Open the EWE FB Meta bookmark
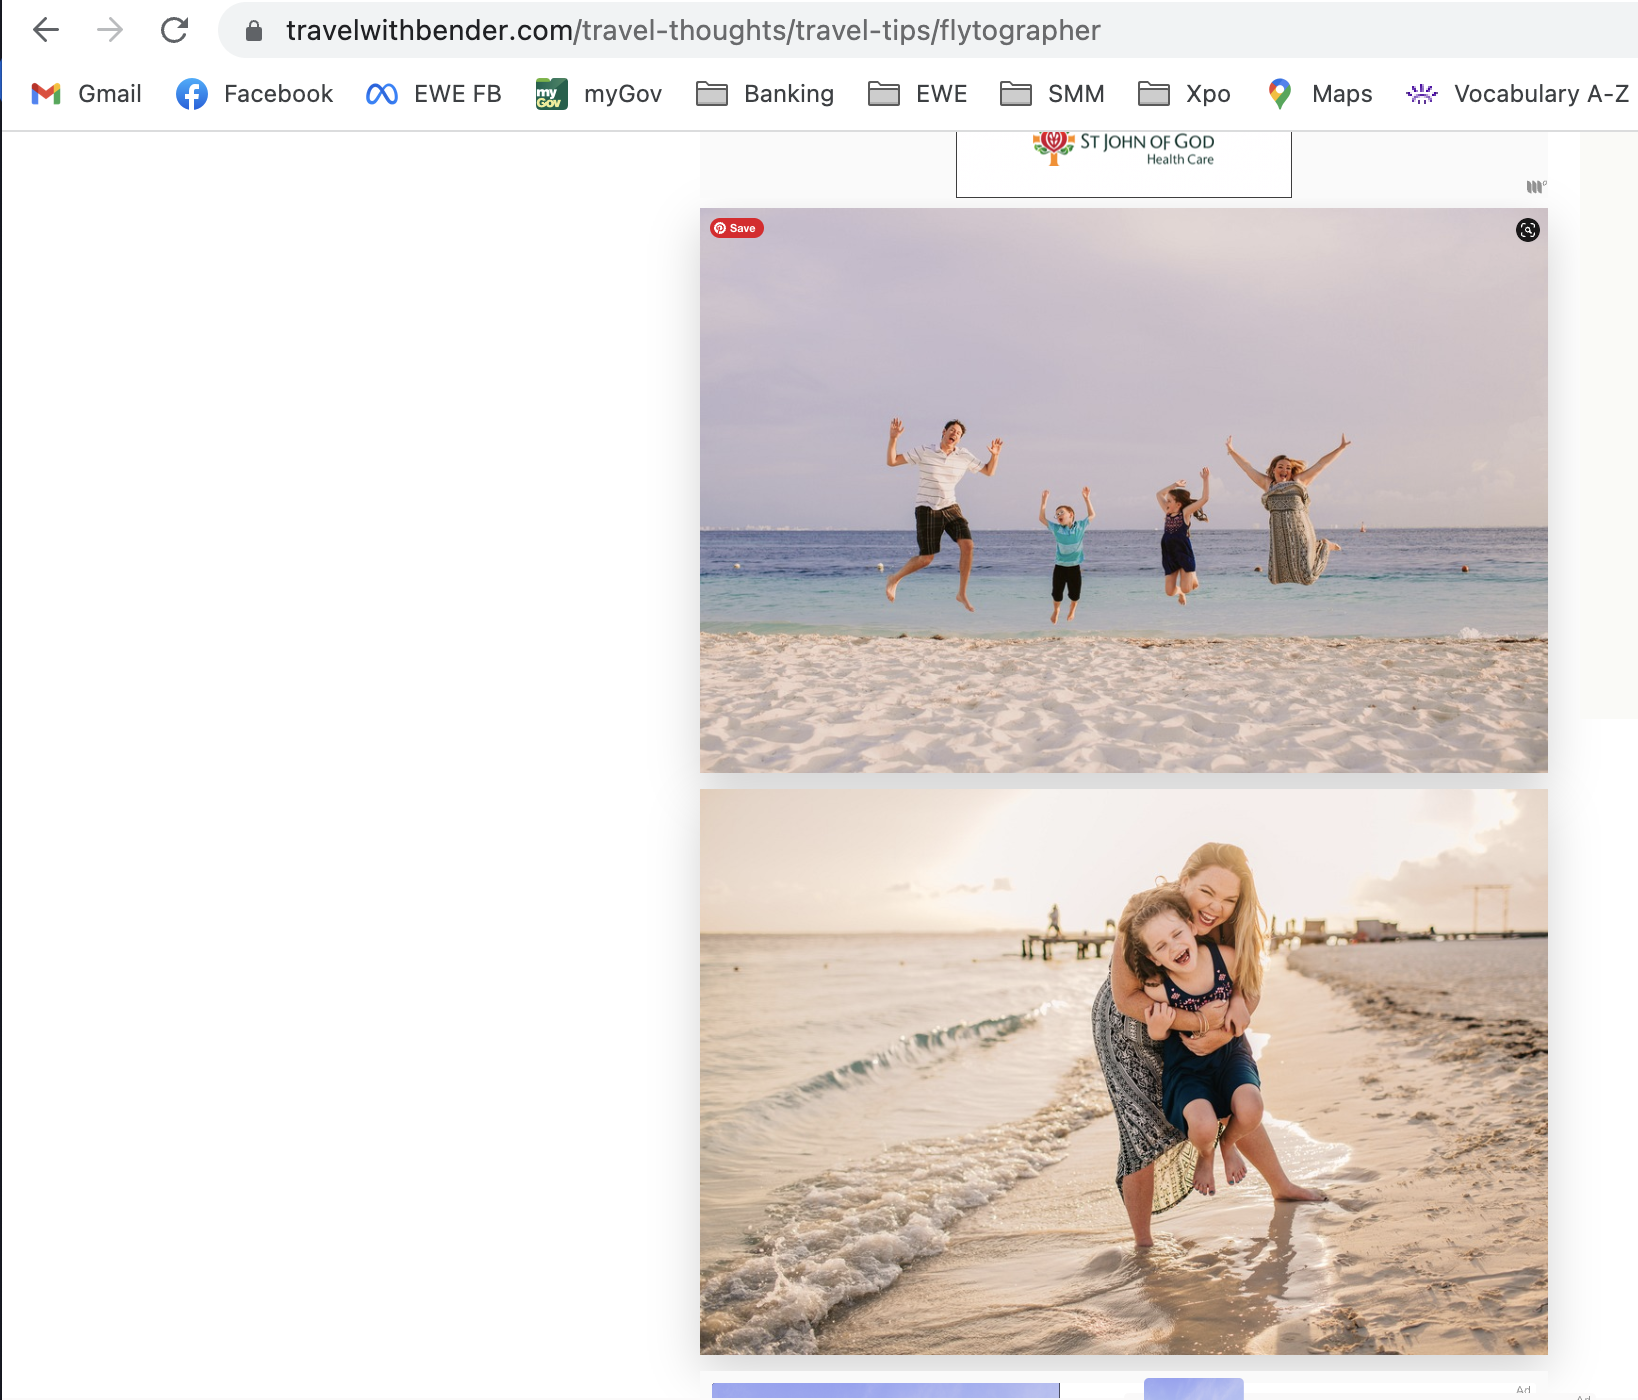Image resolution: width=1638 pixels, height=1400 pixels. pyautogui.click(x=433, y=94)
